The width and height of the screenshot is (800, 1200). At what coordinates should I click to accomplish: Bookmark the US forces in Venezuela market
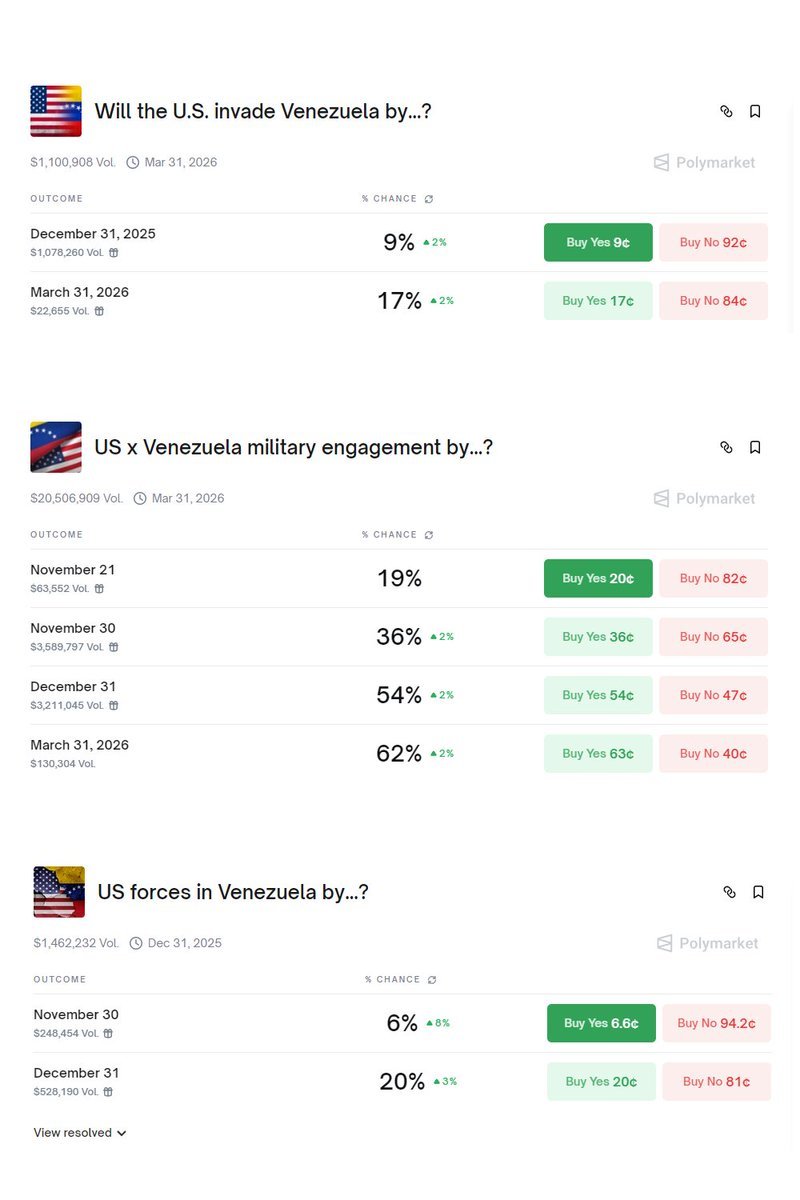758,892
